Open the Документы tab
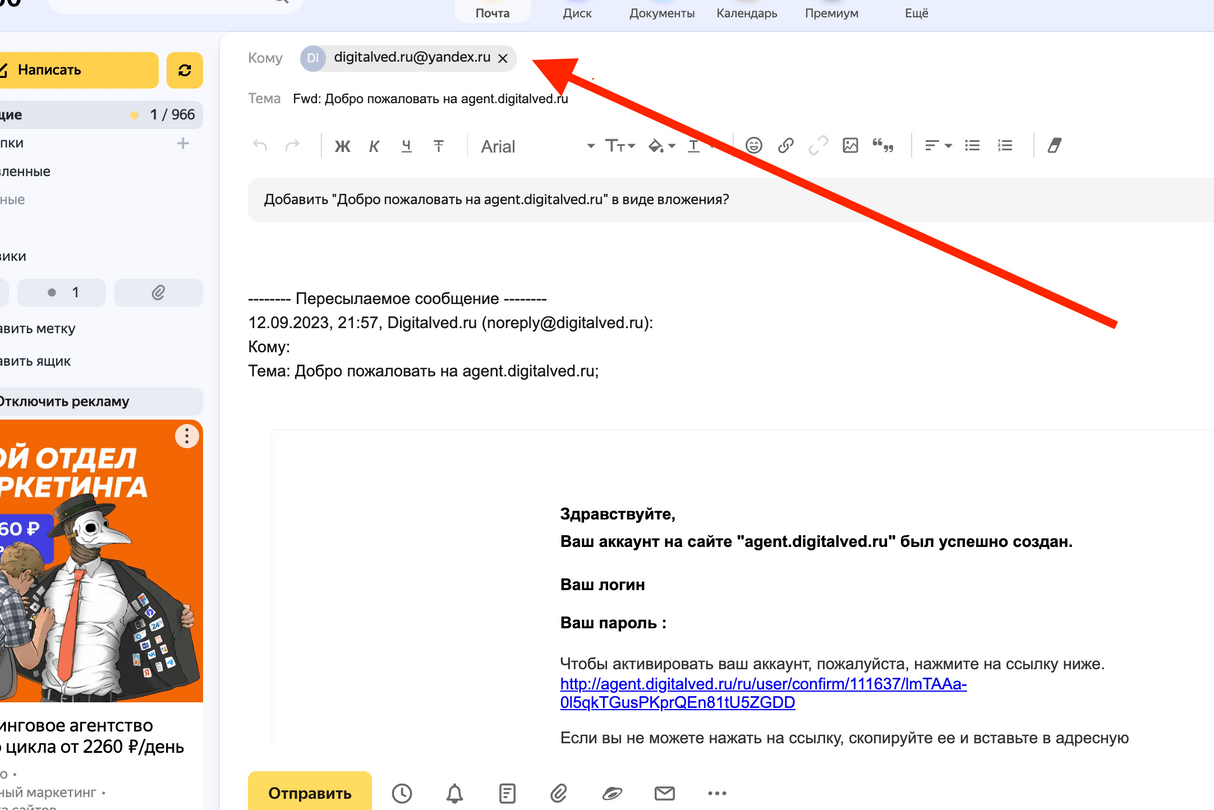The height and width of the screenshot is (810, 1214). point(662,13)
